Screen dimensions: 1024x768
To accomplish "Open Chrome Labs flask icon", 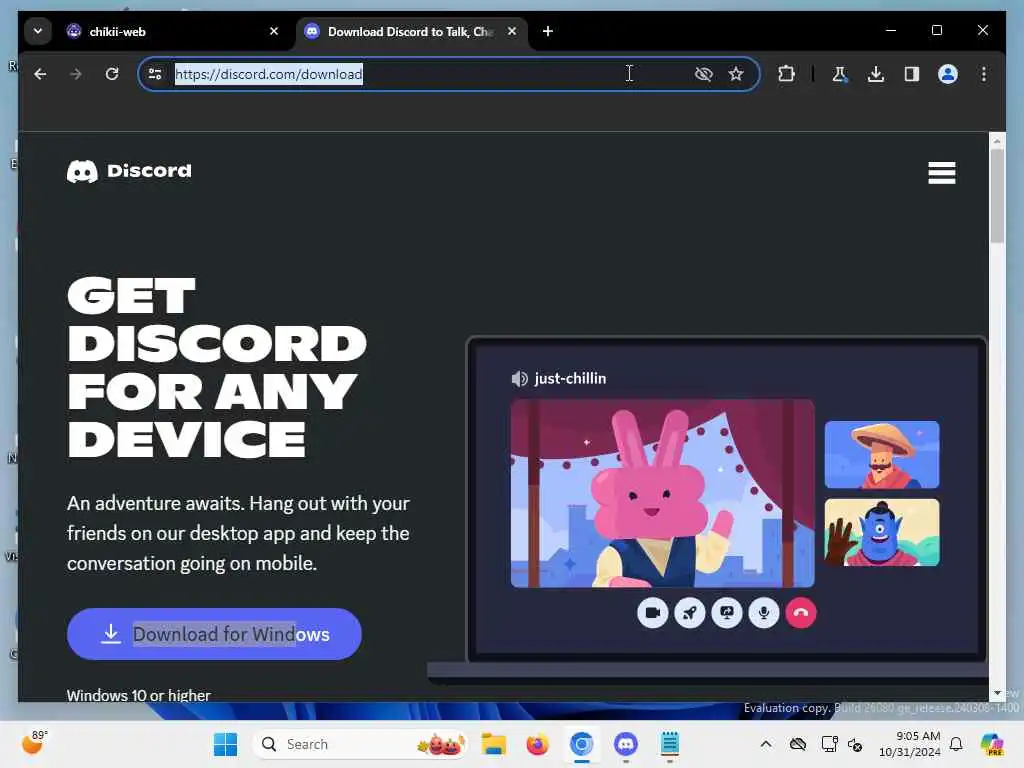I will (x=840, y=74).
